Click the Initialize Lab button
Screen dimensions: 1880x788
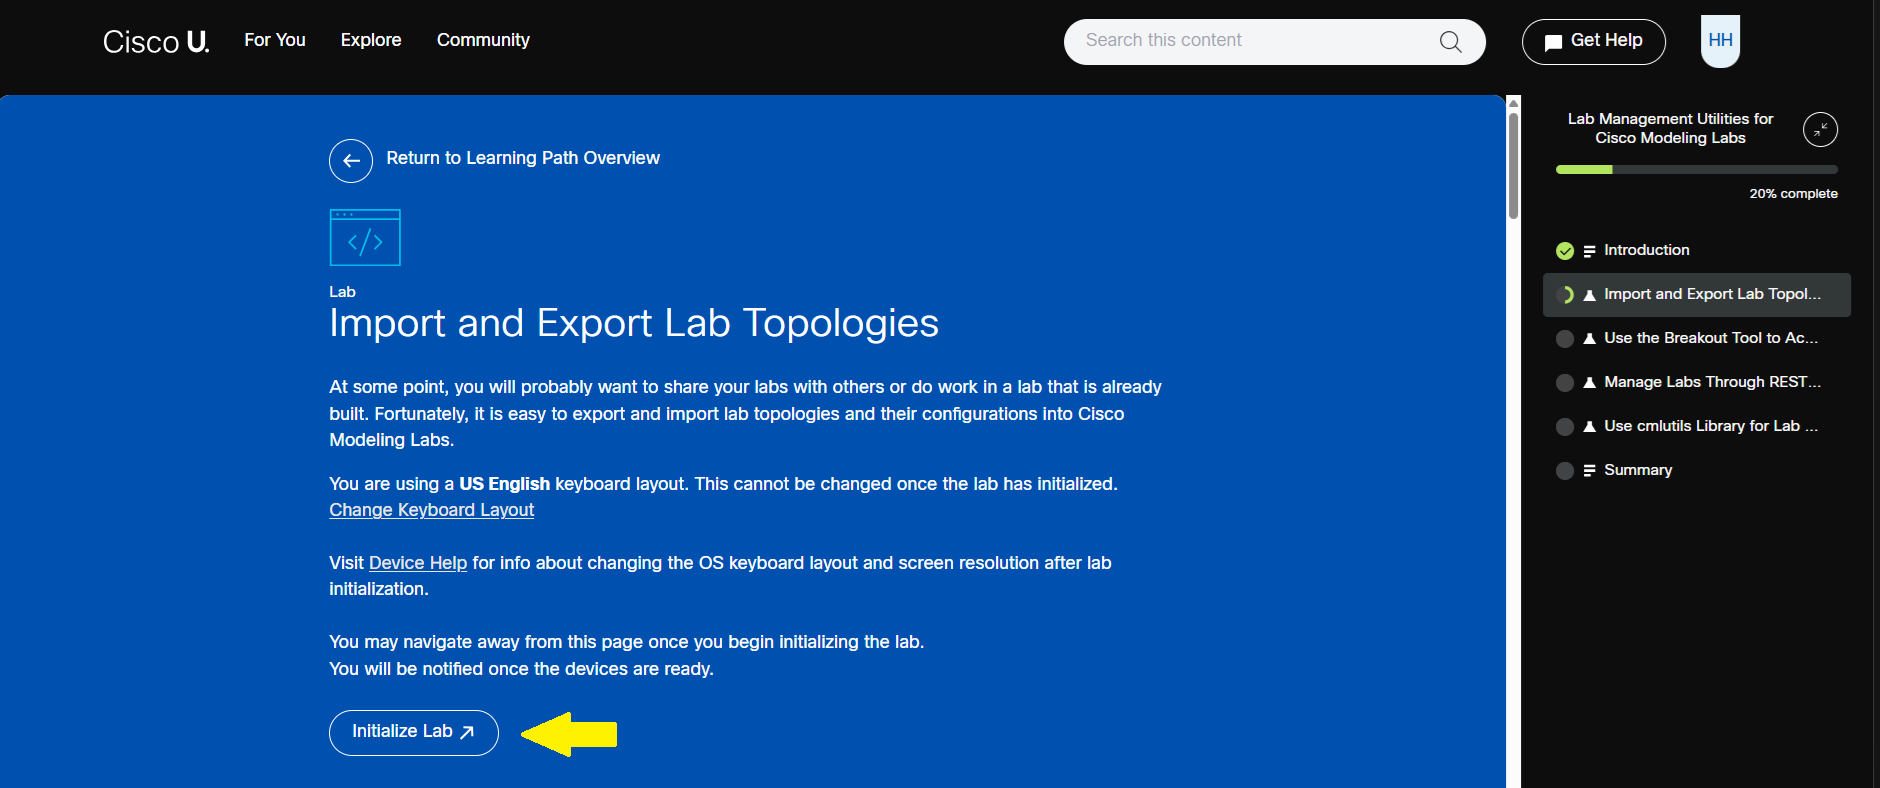[413, 732]
